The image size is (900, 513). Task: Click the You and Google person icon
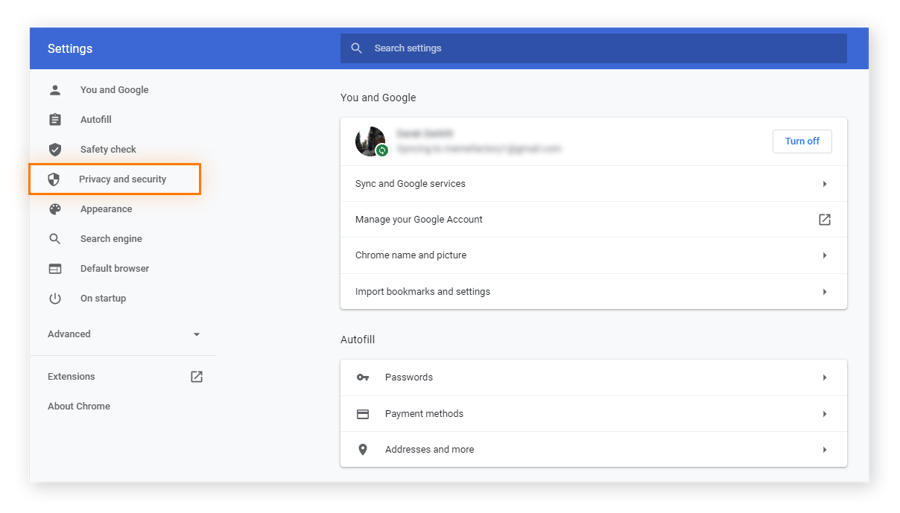pos(55,90)
